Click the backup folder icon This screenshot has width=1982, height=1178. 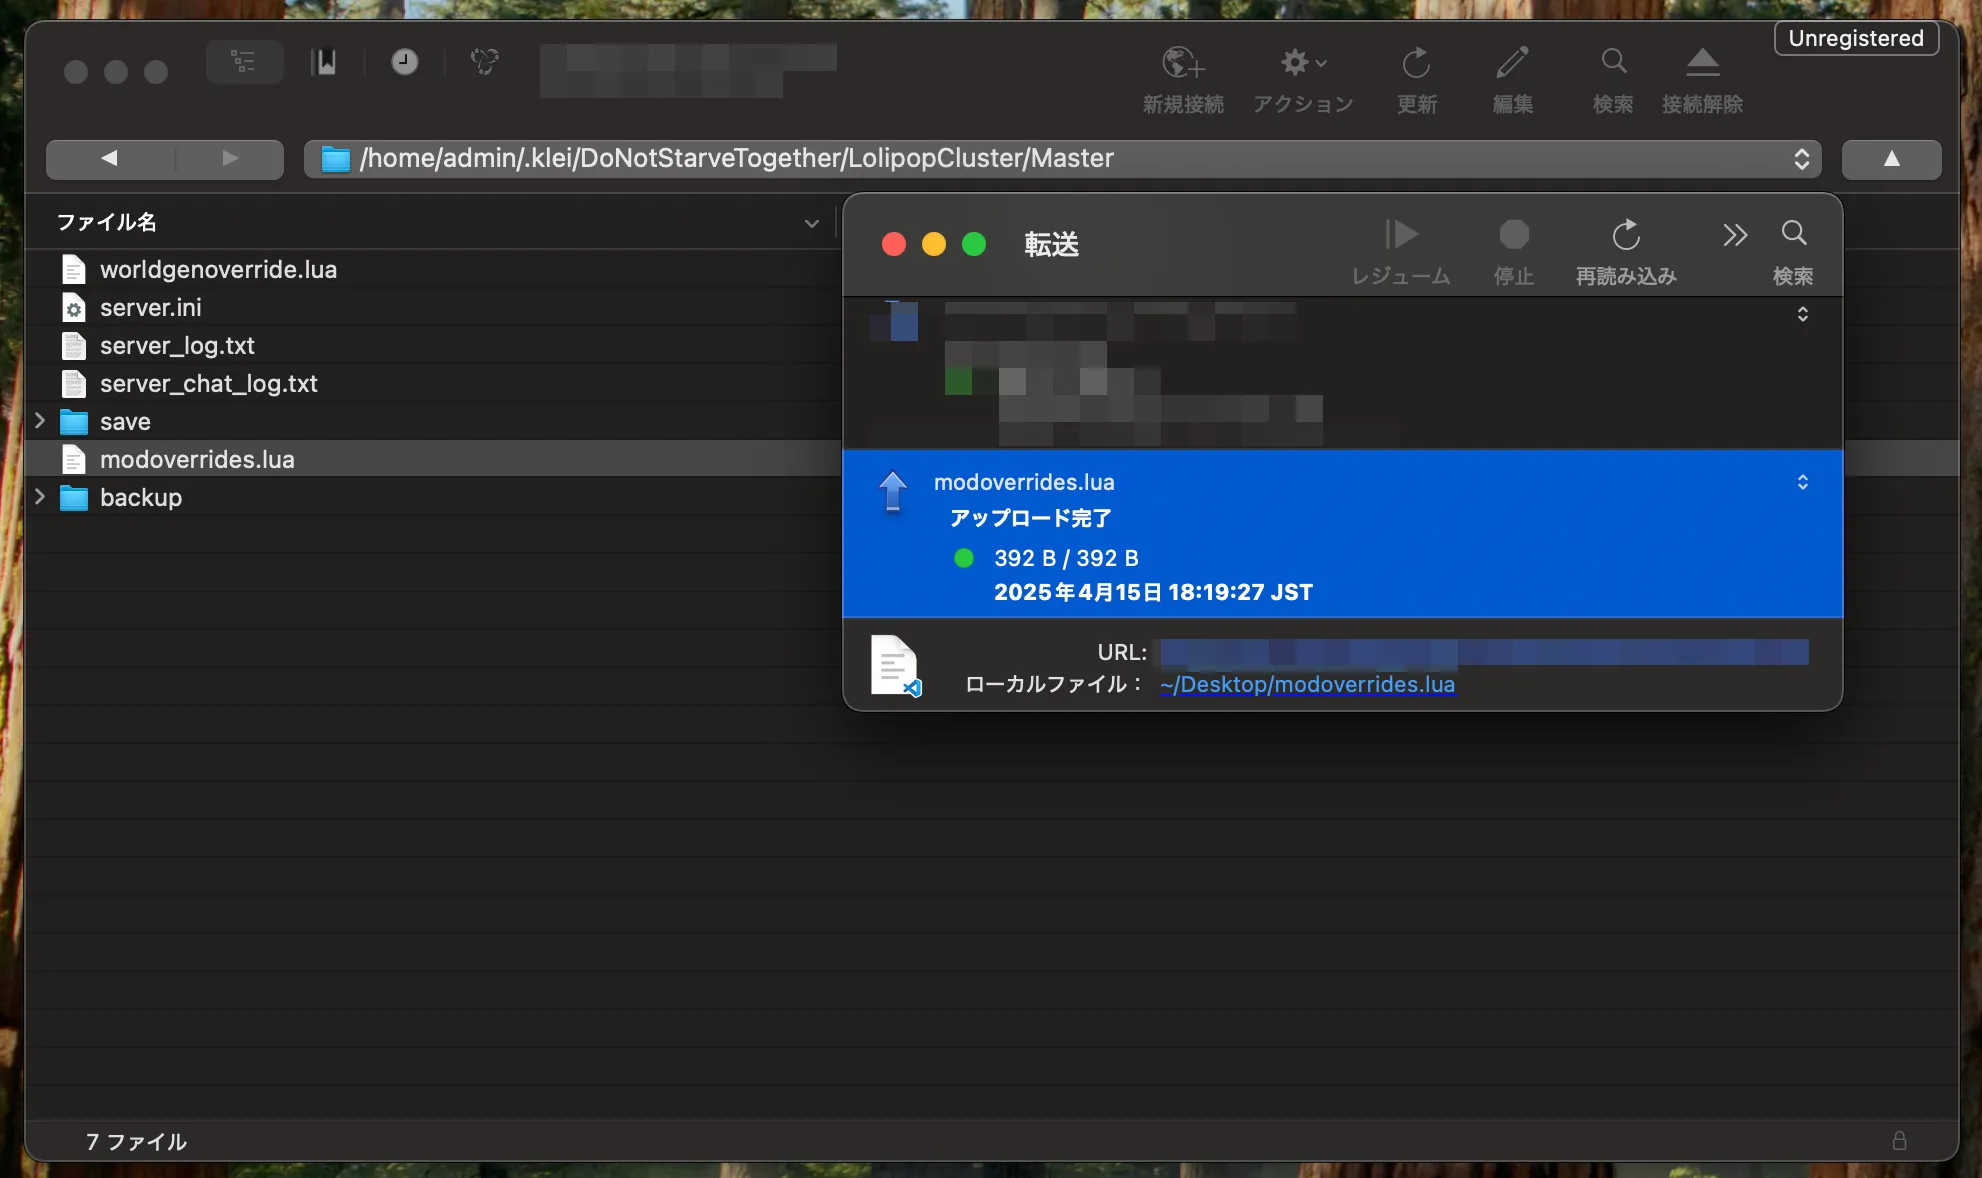click(74, 498)
